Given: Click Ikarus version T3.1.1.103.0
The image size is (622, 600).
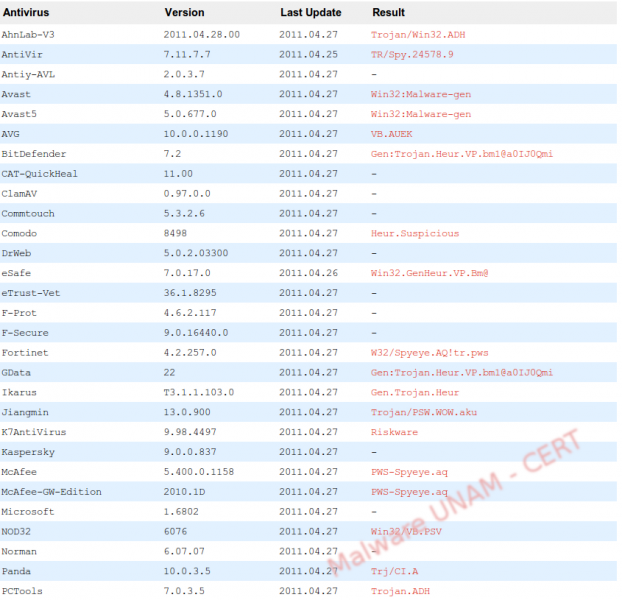Looking at the screenshot, I should point(199,393).
